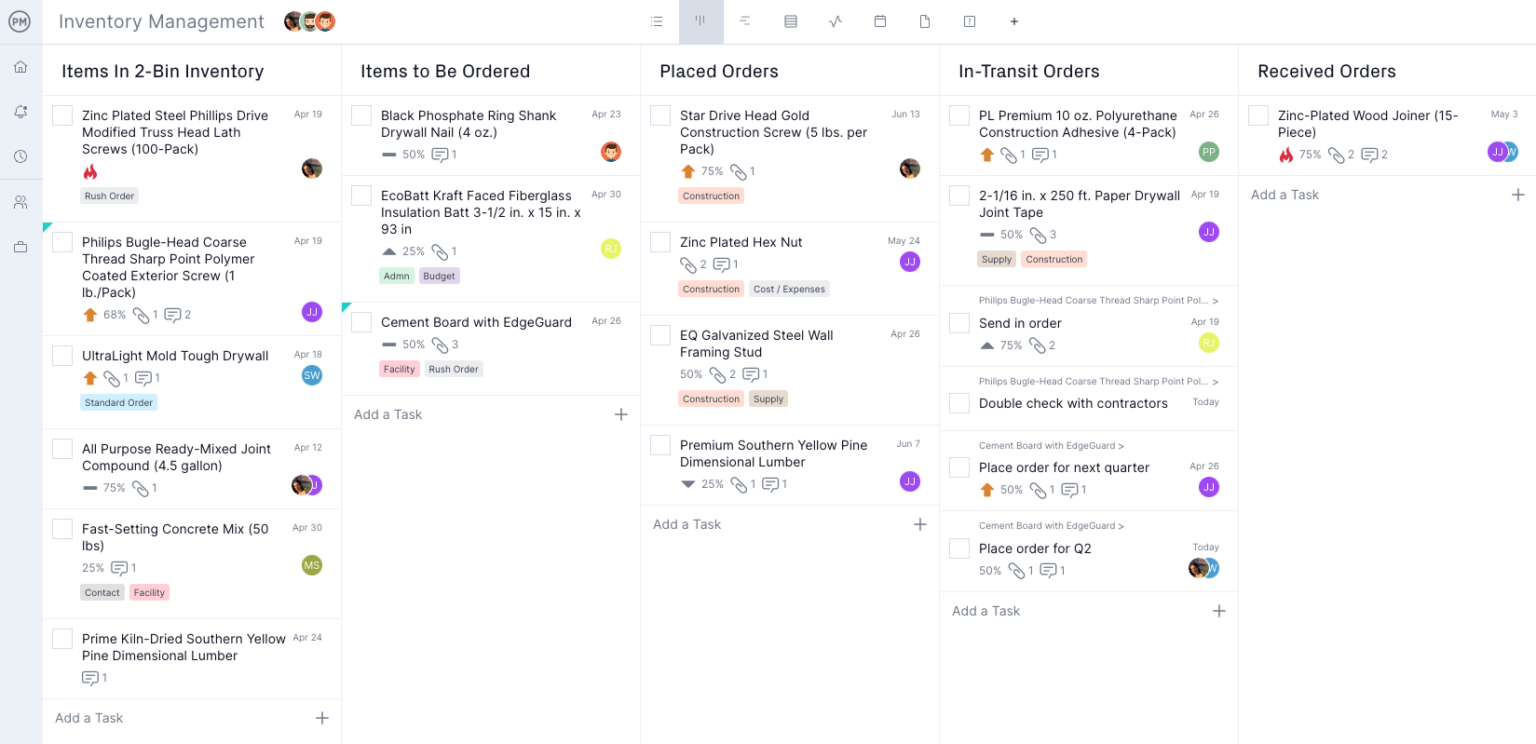The image size is (1536, 744).
Task: Open the Files view icon
Action: (x=925, y=21)
